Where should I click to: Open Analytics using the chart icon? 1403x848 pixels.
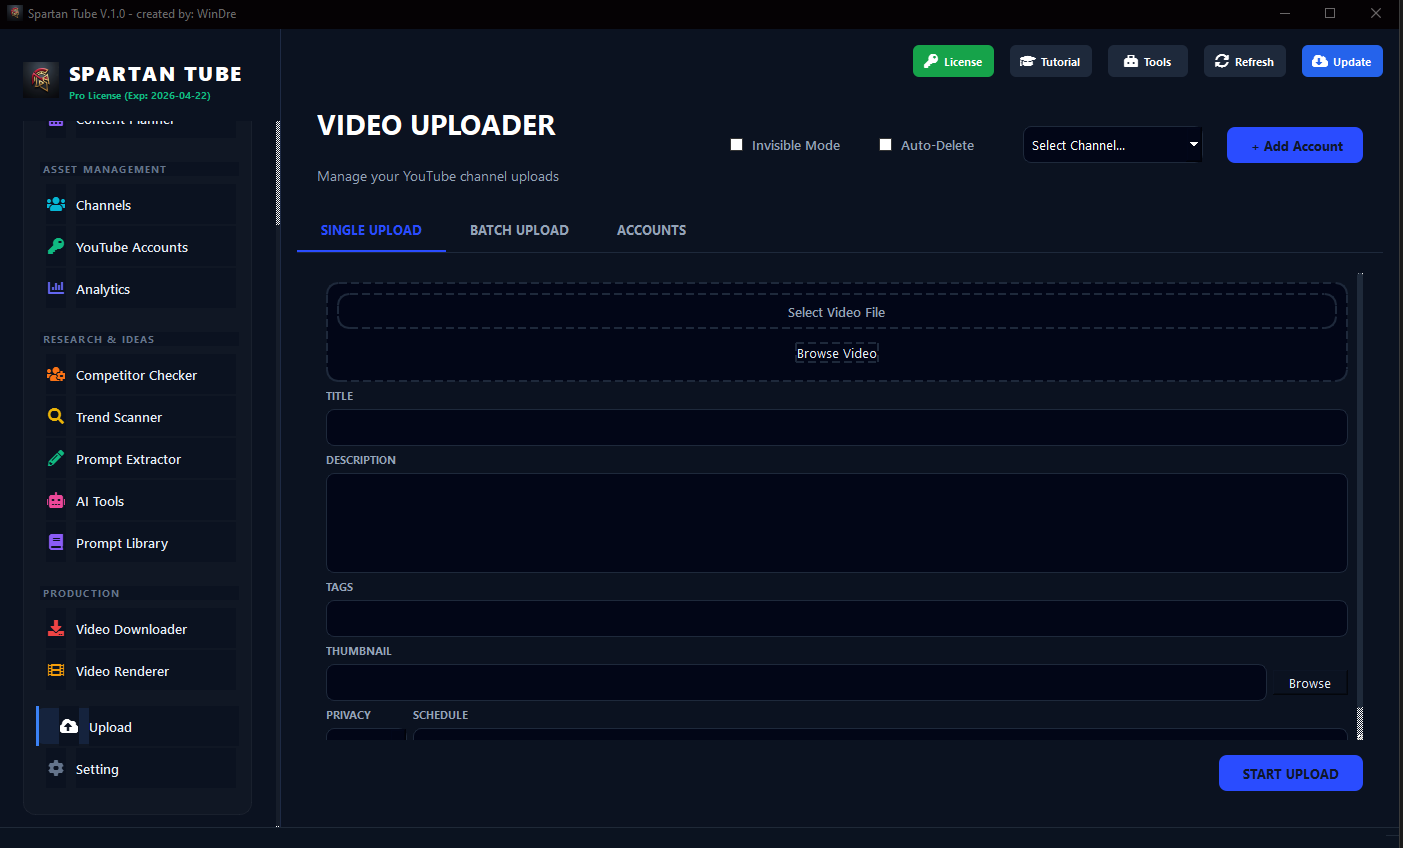pyautogui.click(x=56, y=288)
